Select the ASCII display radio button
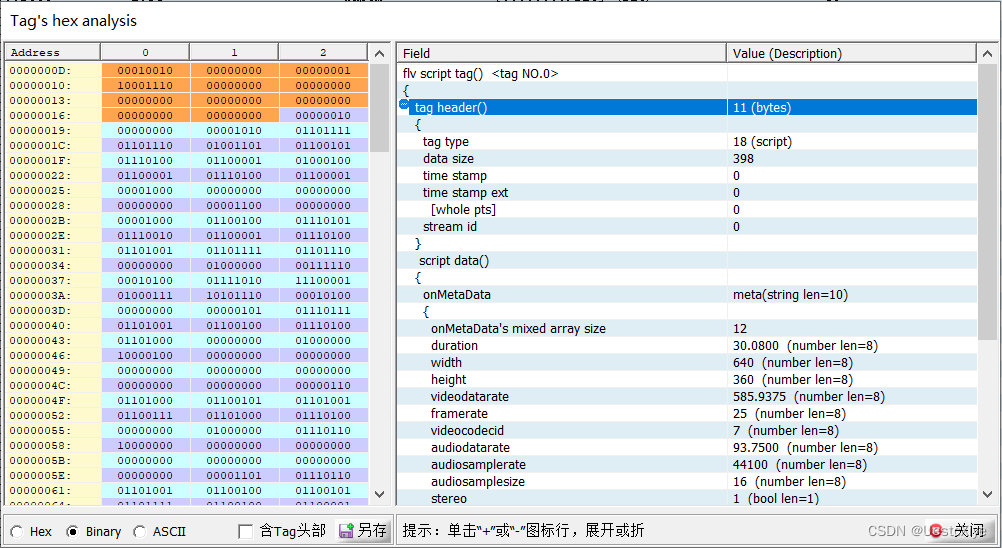1002x548 pixels. (139, 531)
